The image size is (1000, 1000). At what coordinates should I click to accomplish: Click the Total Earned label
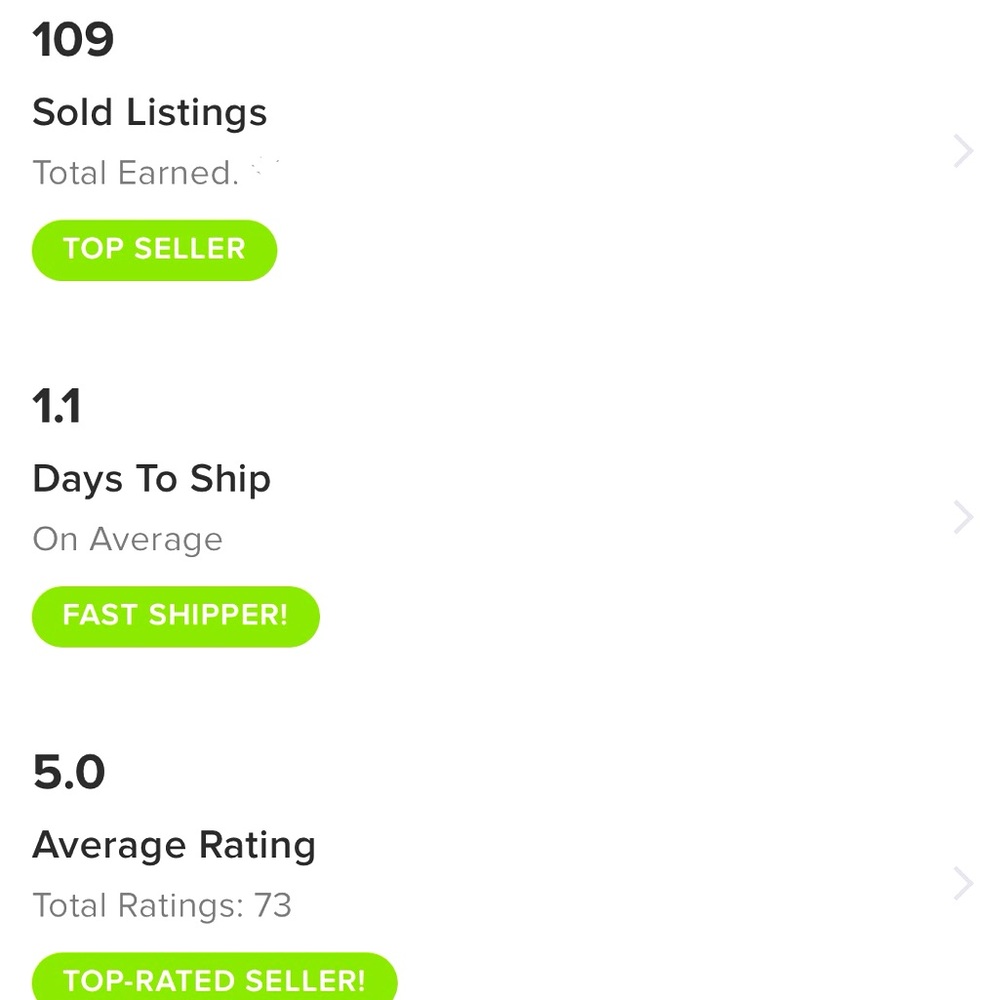click(x=135, y=173)
